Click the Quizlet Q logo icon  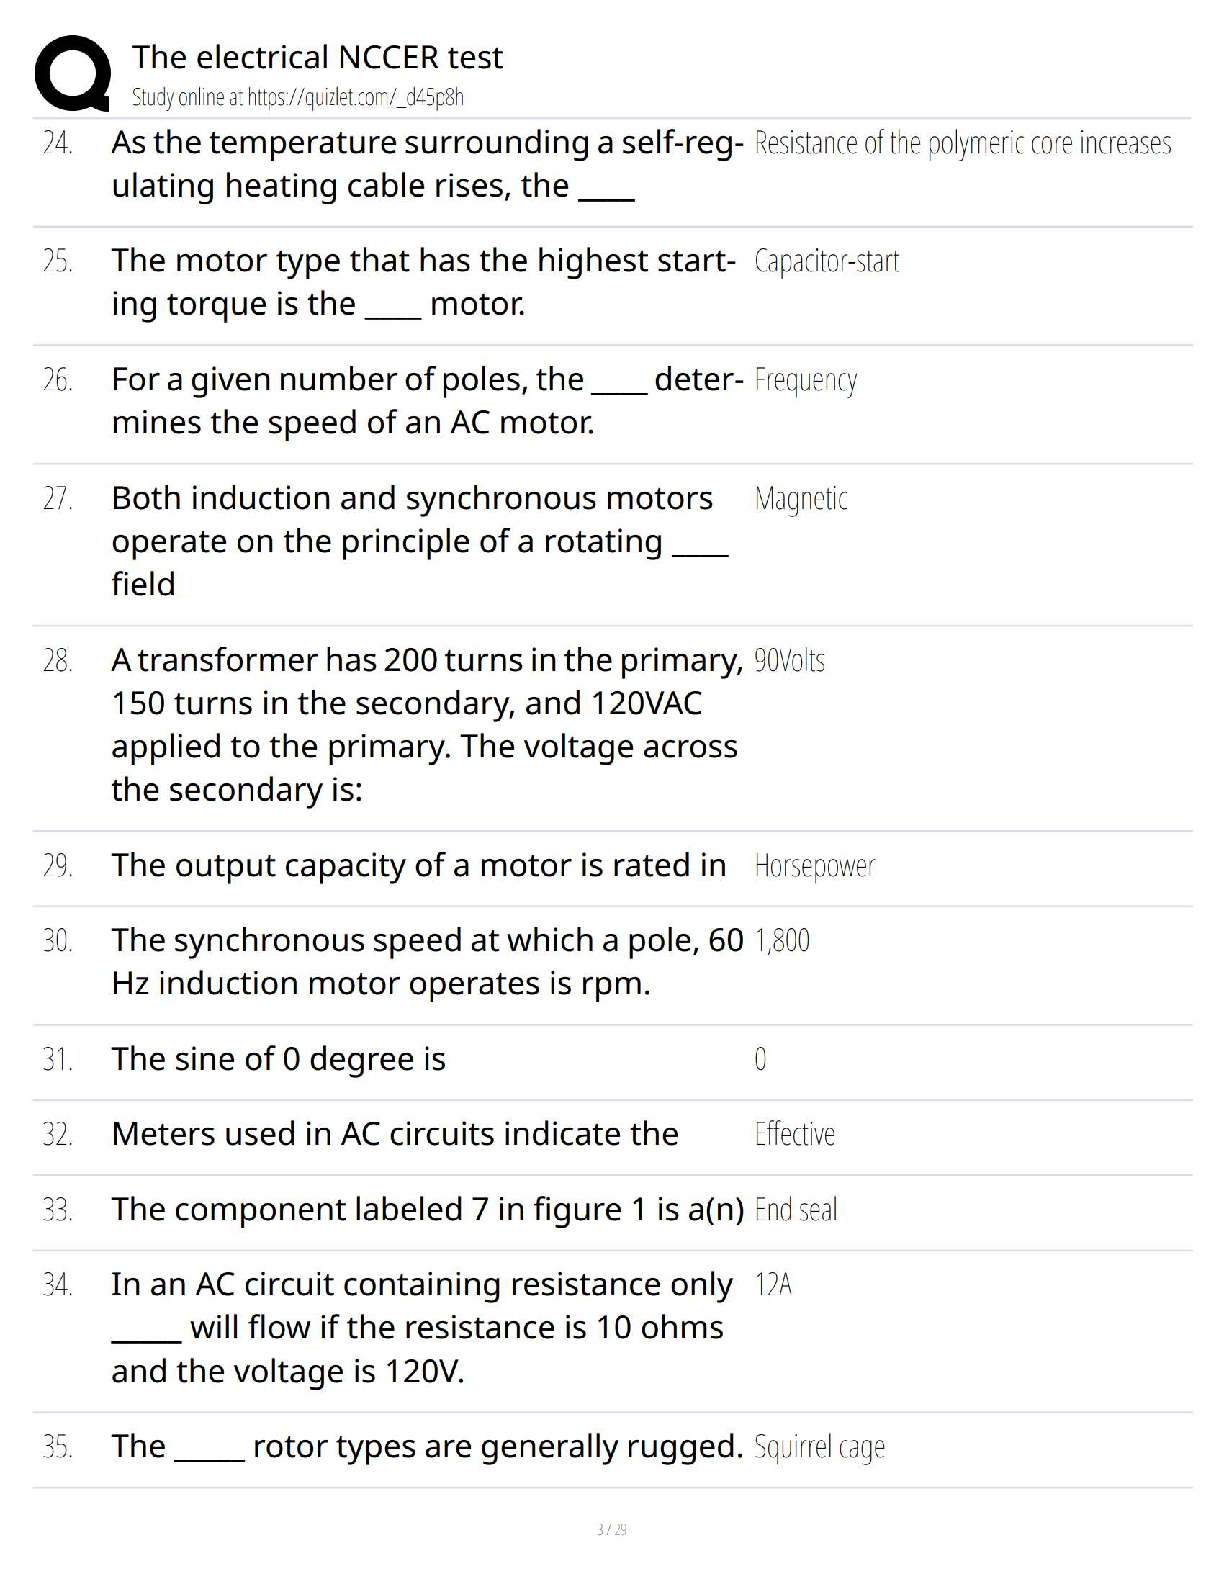click(x=72, y=74)
